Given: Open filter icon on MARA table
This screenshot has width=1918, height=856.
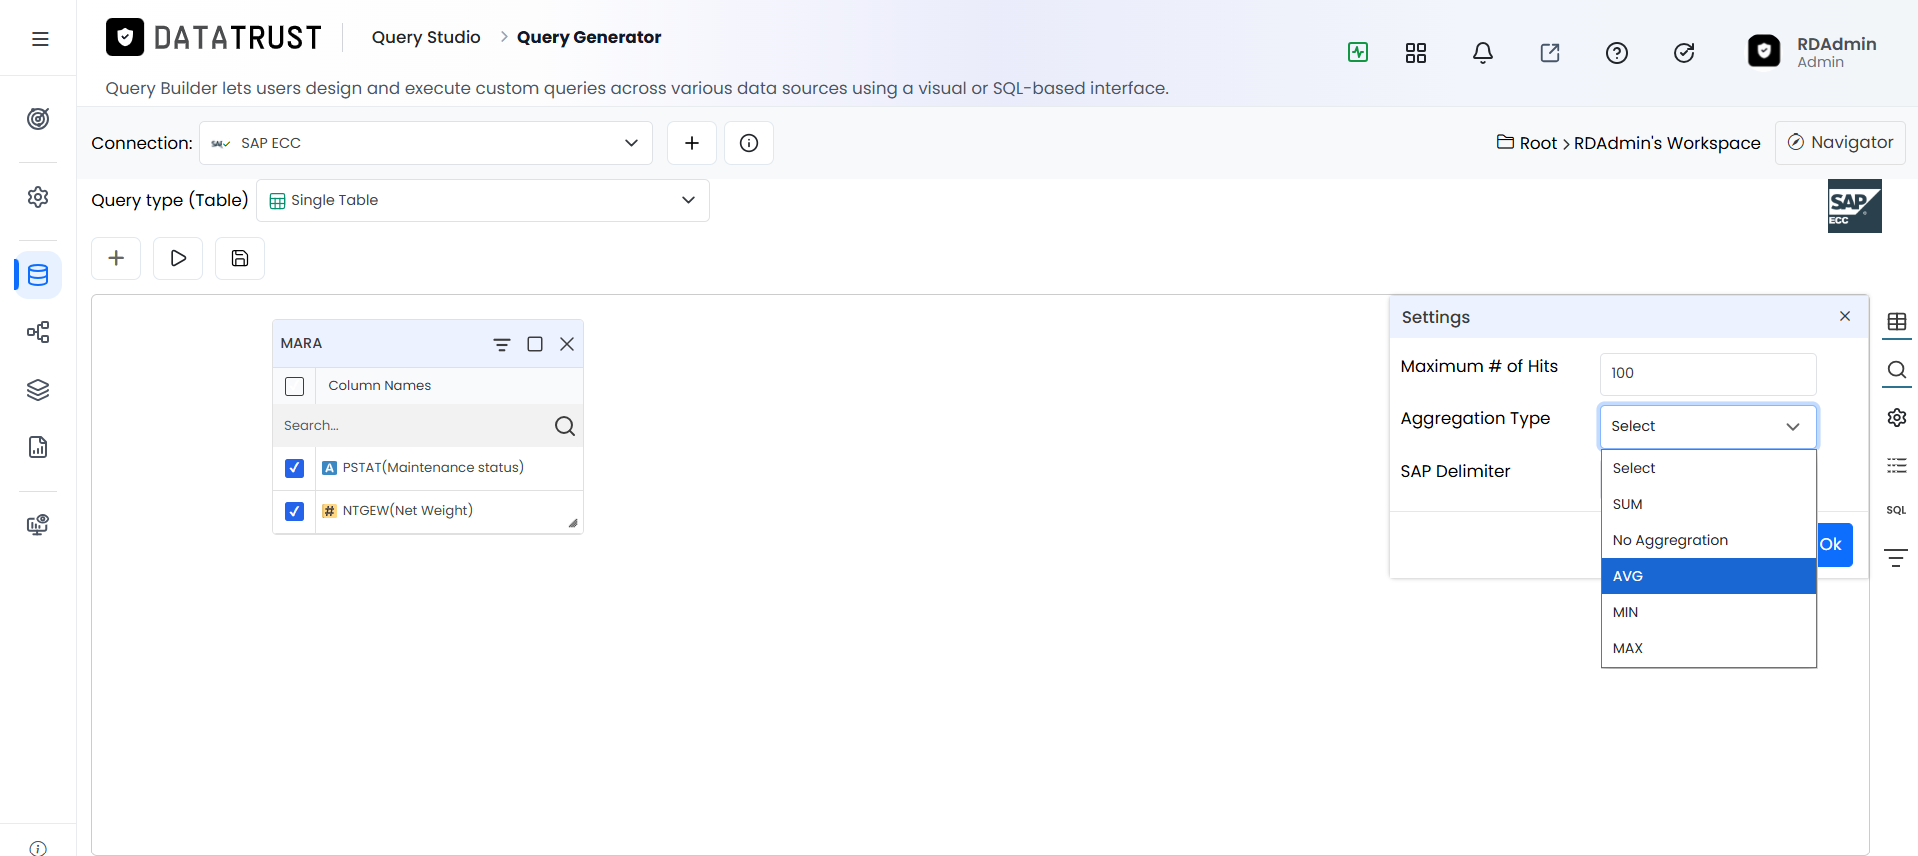Looking at the screenshot, I should (502, 344).
